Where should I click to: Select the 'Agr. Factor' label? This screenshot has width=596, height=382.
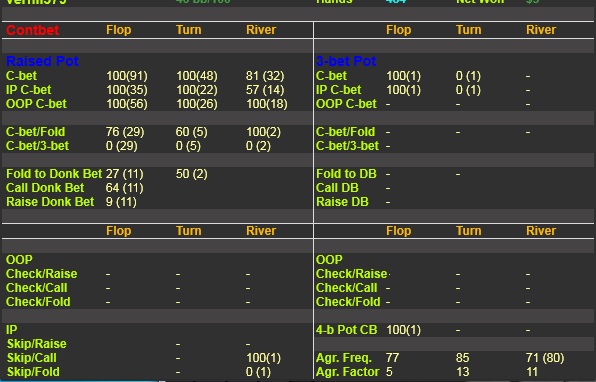[347, 372]
